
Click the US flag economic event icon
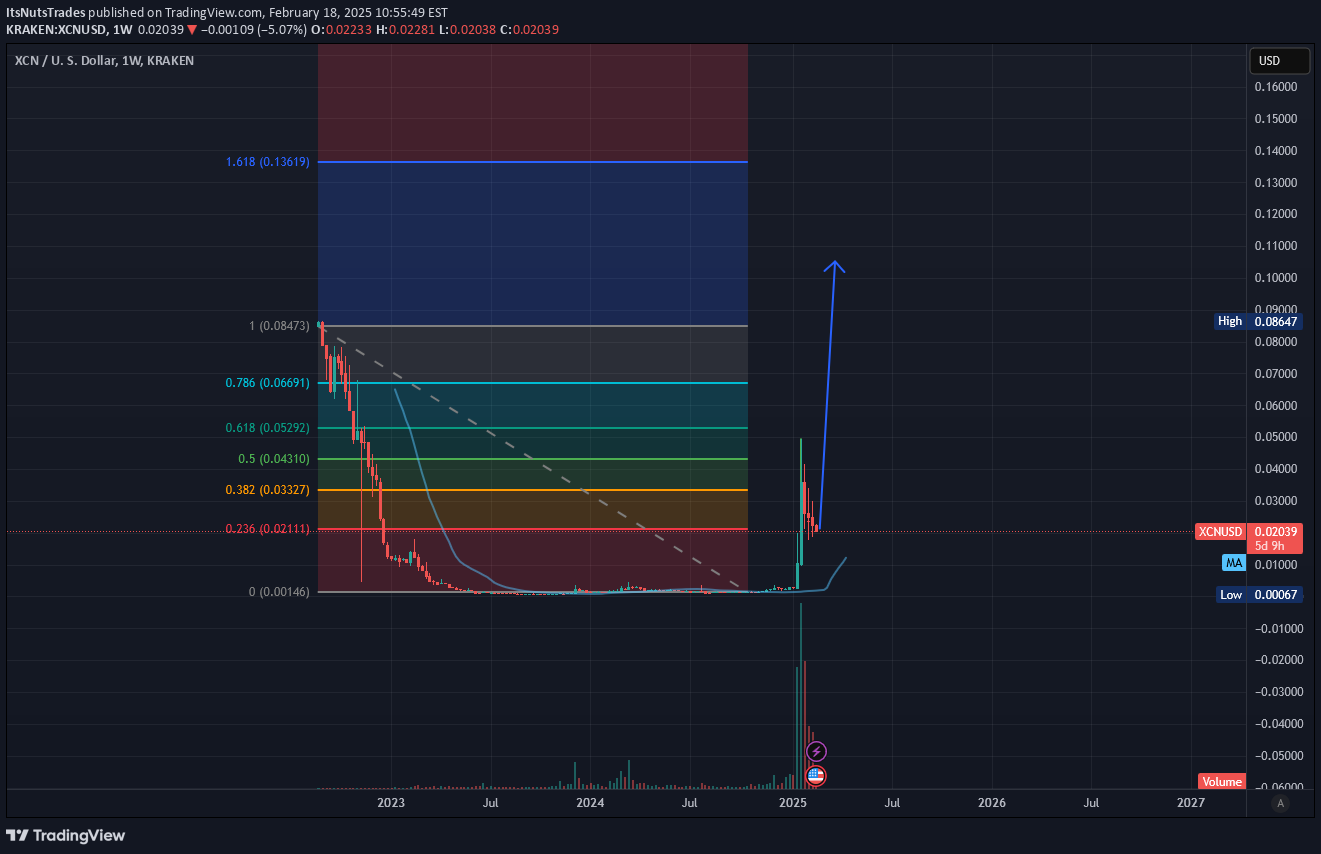816,775
